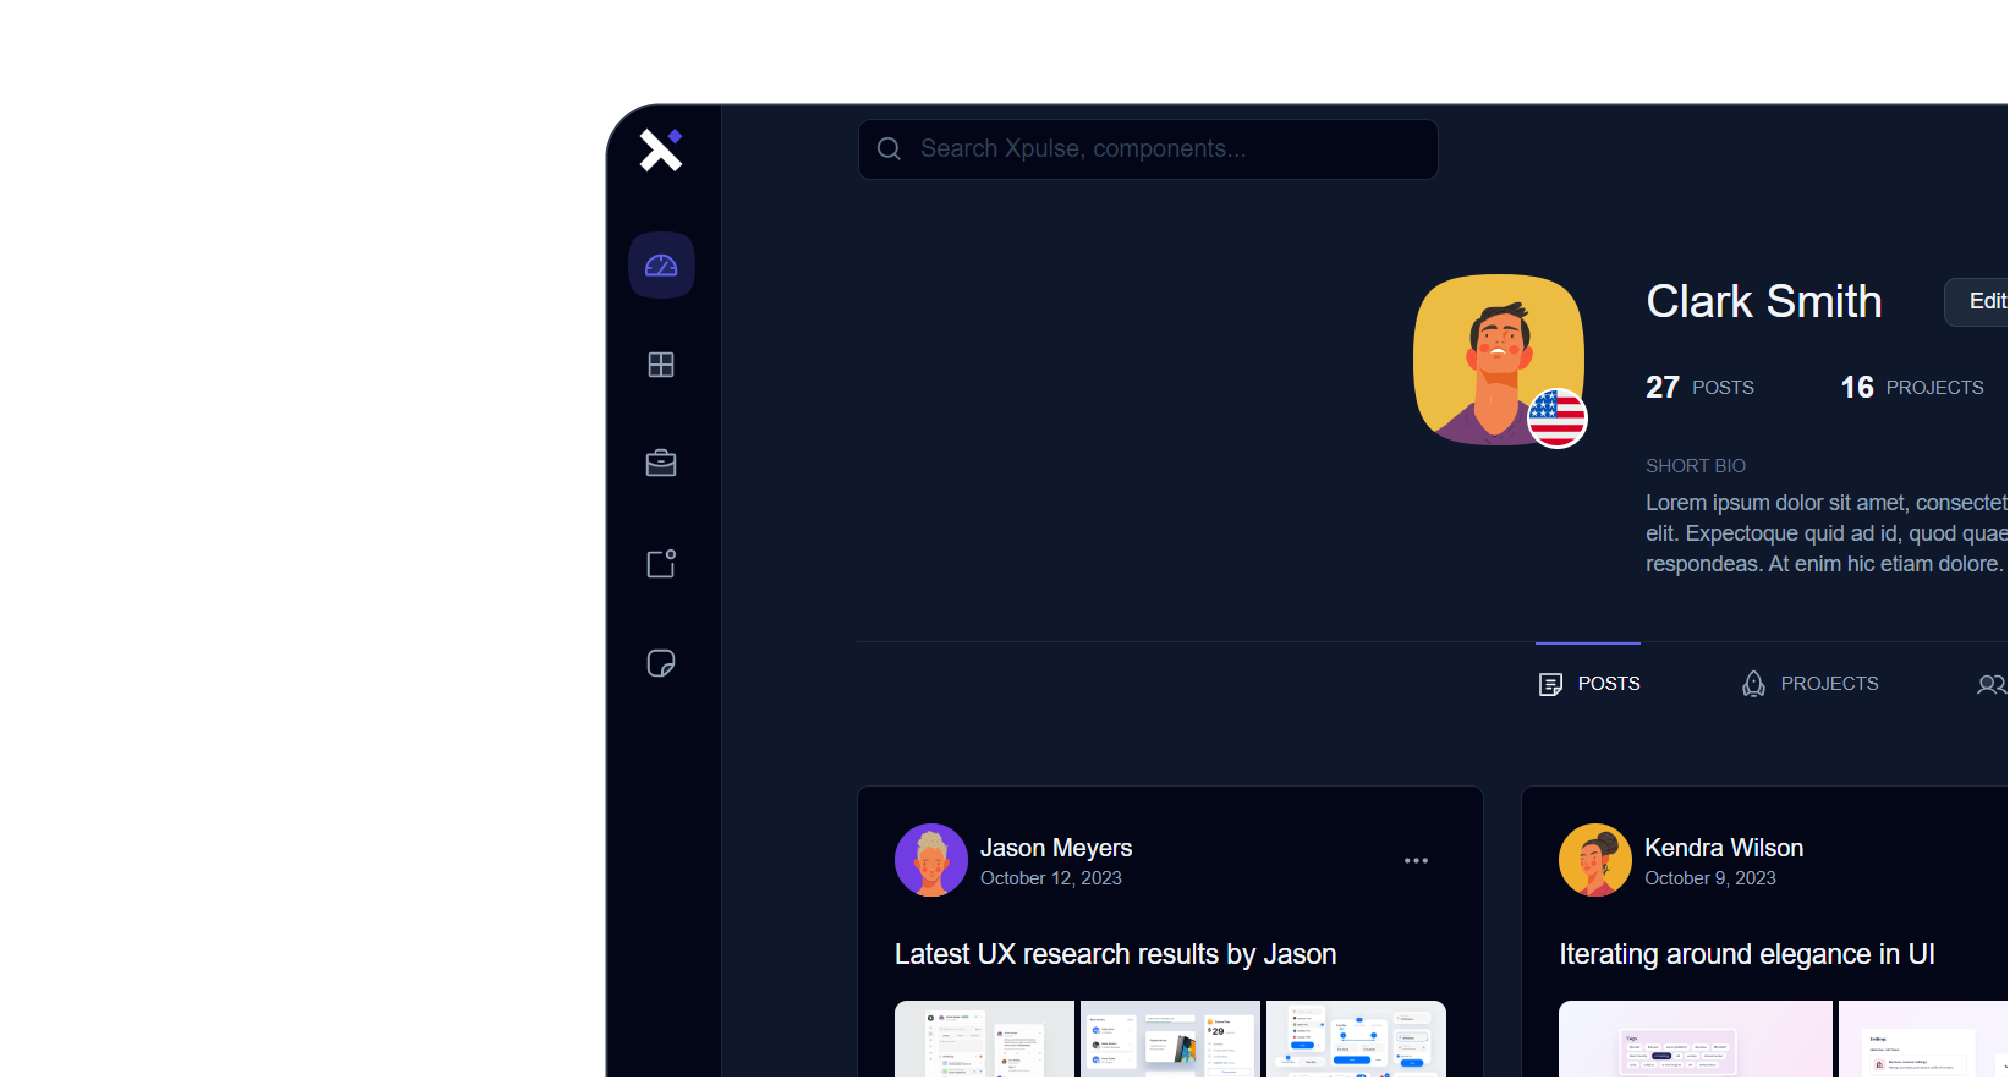Click the mobile device icon in sidebar
The width and height of the screenshot is (2008, 1078).
(x=660, y=563)
